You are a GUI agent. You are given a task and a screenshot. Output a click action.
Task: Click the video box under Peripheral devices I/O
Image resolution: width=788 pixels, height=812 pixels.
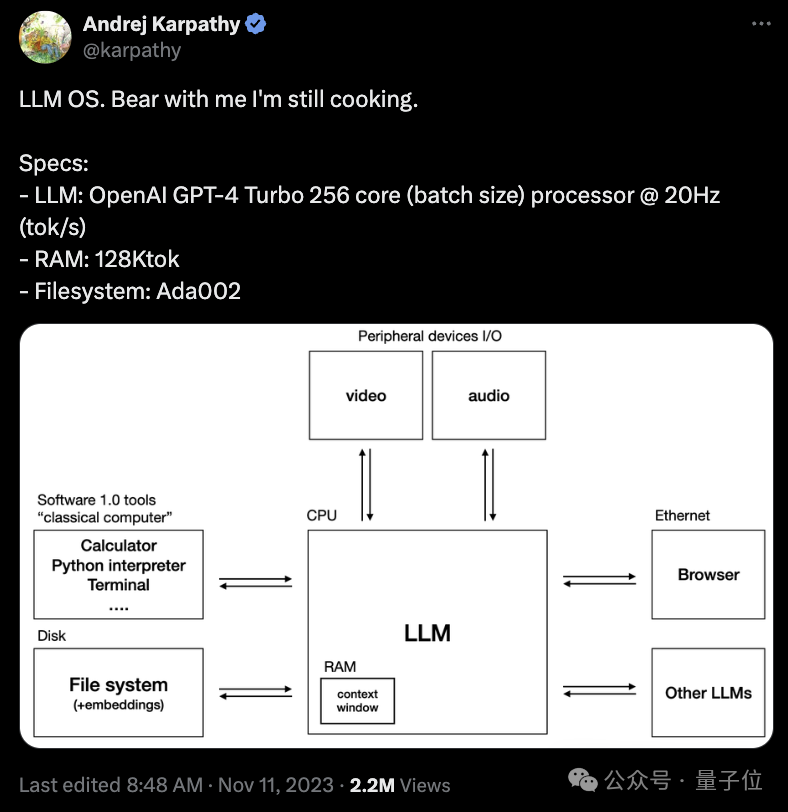[365, 395]
